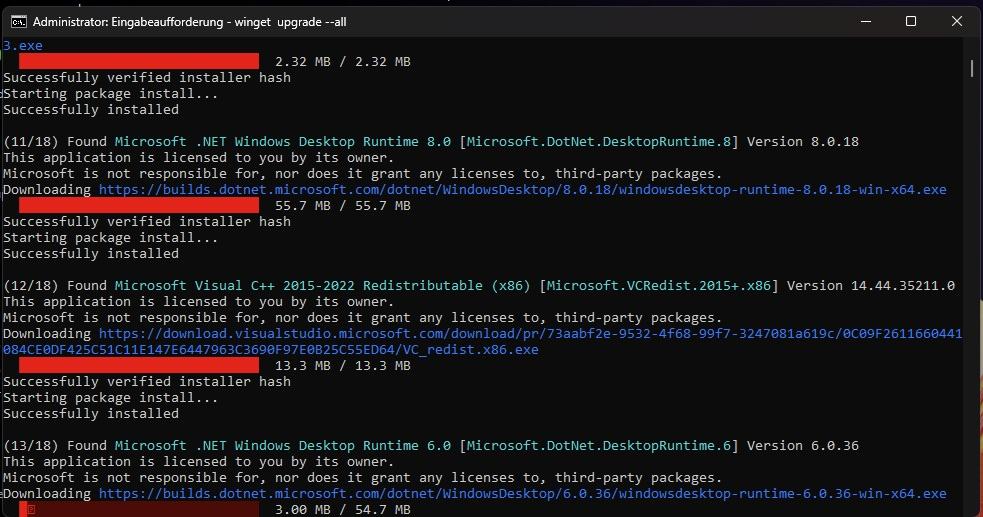
Task: Open the windowsdesktop-runtime-8.0.18-win-x64.exe download link
Action: 522,189
